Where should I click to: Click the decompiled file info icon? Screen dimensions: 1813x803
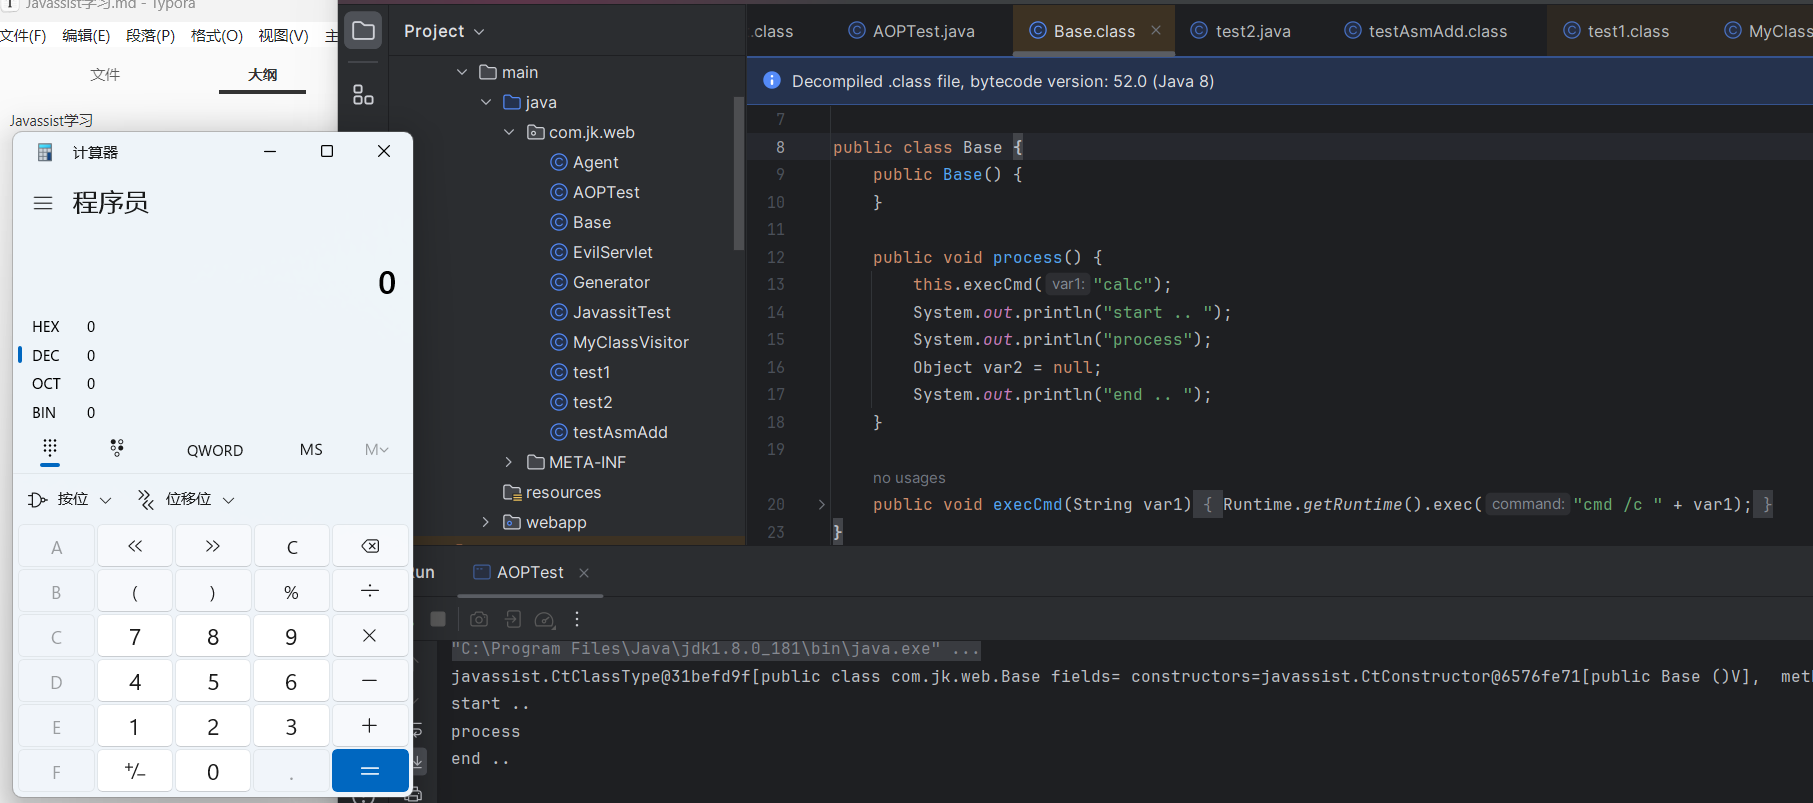pyautogui.click(x=771, y=81)
